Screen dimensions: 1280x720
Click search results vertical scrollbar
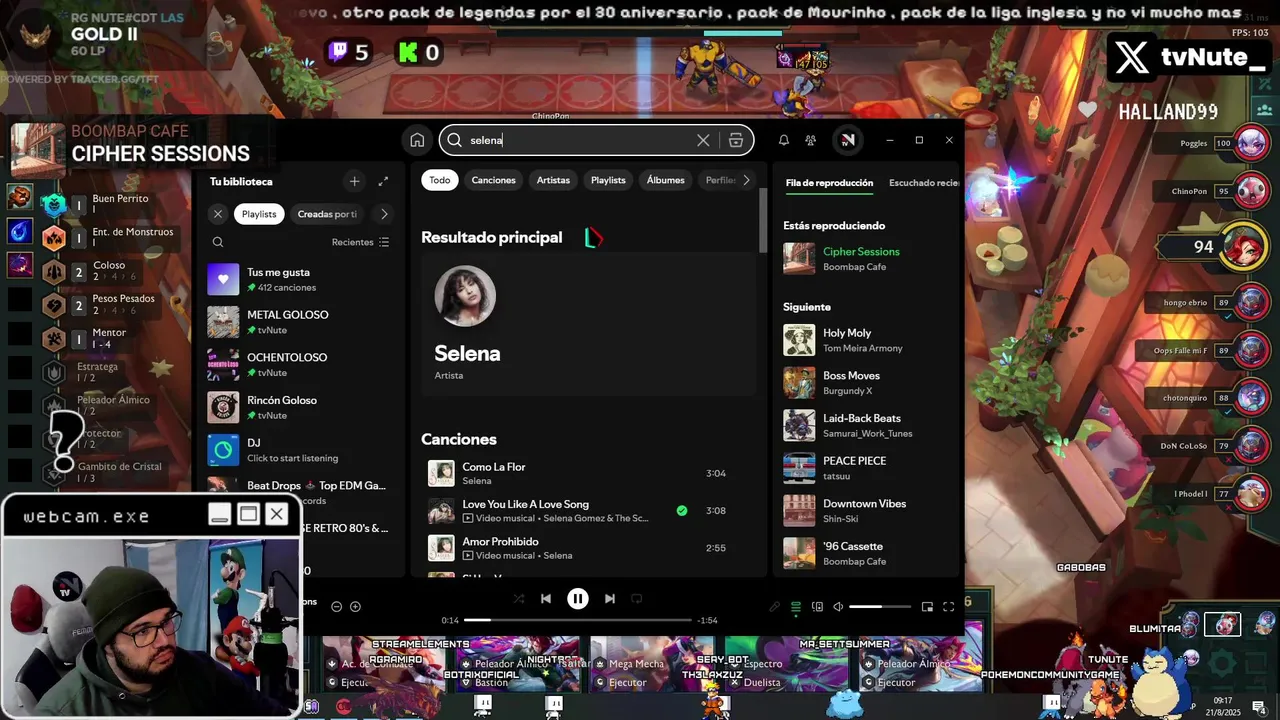tap(763, 220)
